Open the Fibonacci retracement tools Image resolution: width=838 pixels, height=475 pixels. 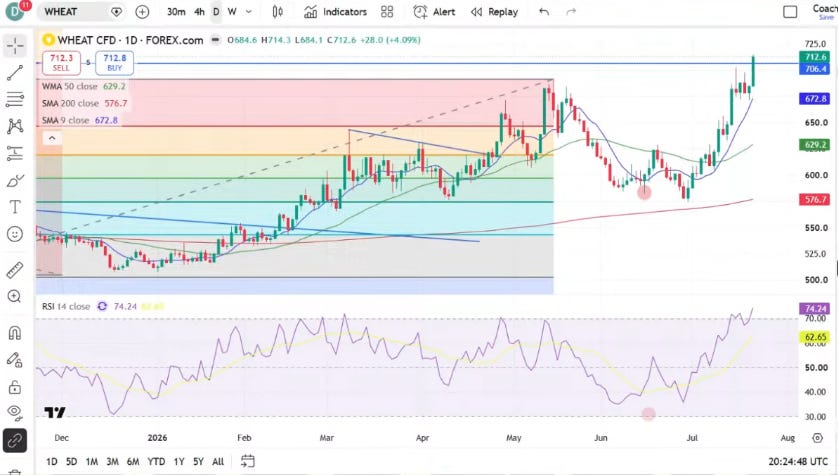point(15,99)
